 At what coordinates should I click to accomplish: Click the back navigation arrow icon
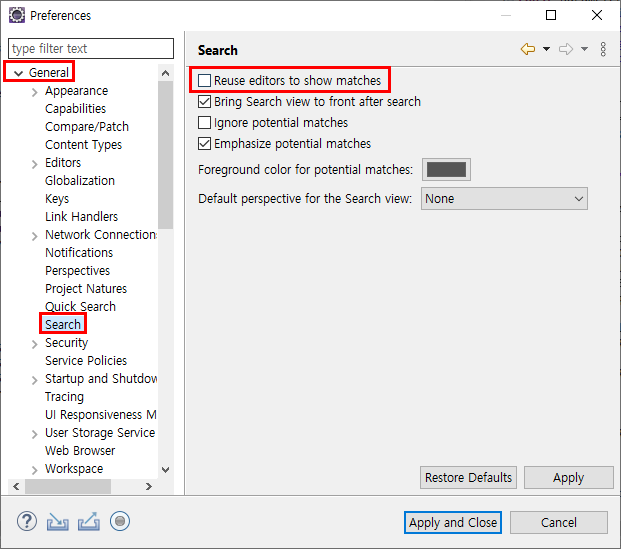pyautogui.click(x=528, y=49)
